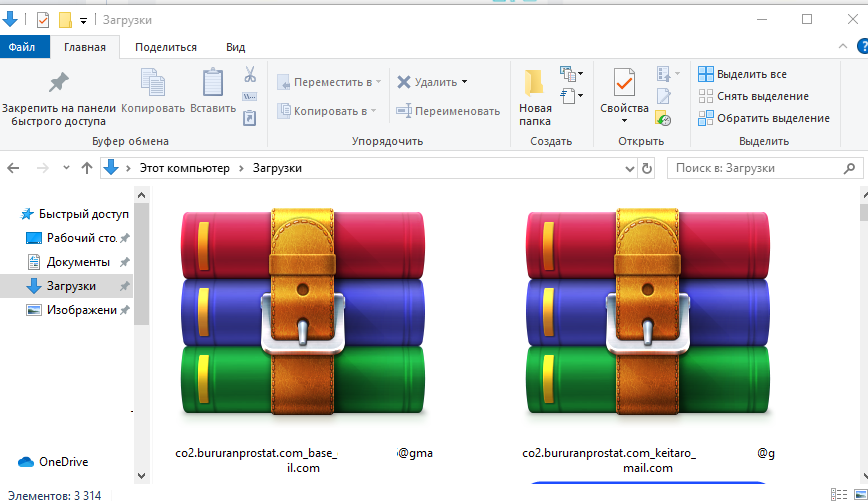Click the Edit icon in Открыть group
Image resolution: width=868 pixels, height=504 pixels.
click(664, 96)
